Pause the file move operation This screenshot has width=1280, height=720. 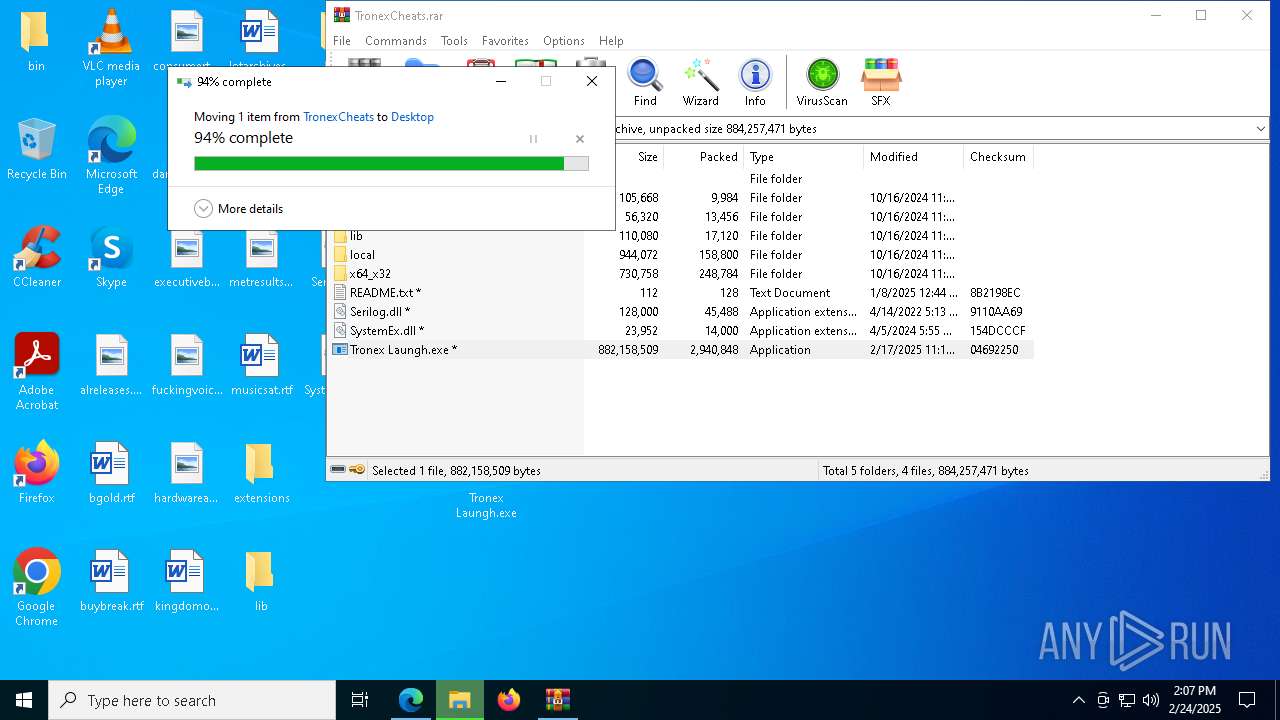pyautogui.click(x=533, y=139)
